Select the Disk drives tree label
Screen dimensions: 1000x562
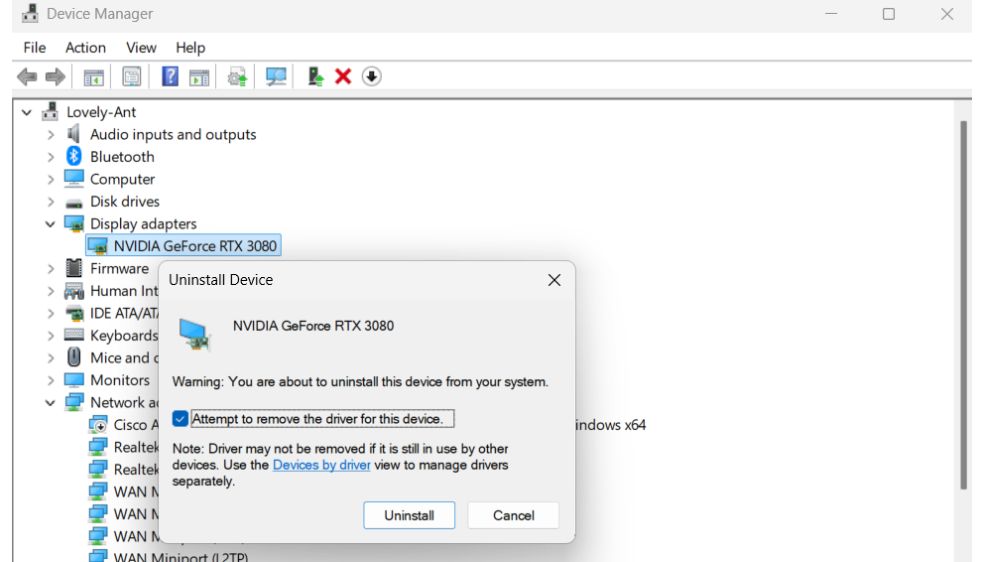click(124, 201)
